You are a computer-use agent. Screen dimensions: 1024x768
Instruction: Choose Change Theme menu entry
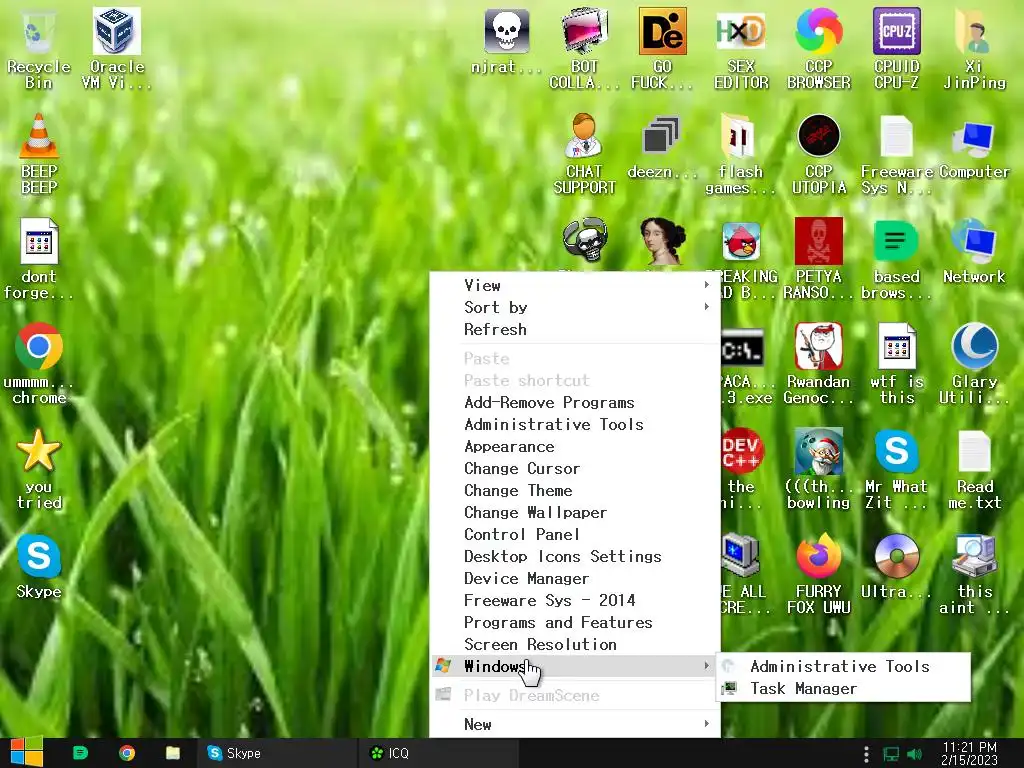575,490
